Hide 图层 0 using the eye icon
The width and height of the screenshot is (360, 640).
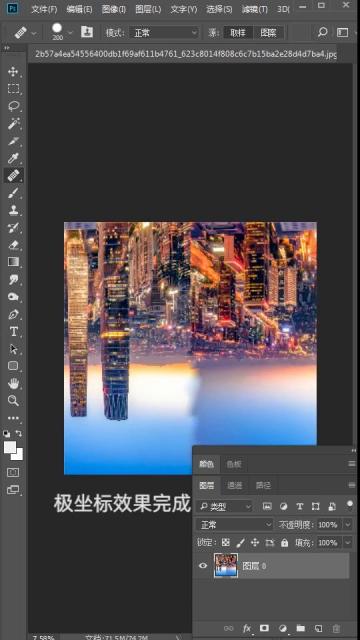pyautogui.click(x=203, y=566)
